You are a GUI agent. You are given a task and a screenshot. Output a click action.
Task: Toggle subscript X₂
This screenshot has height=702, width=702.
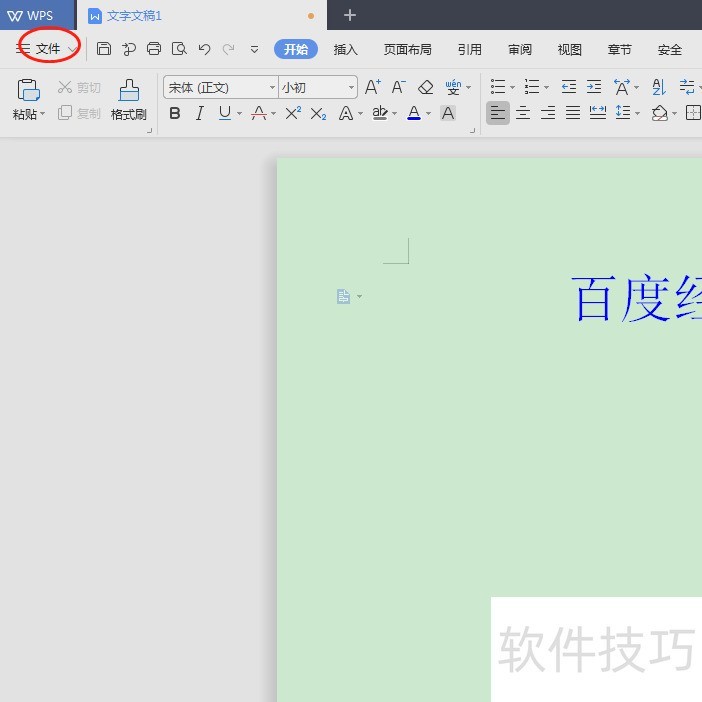coord(318,114)
